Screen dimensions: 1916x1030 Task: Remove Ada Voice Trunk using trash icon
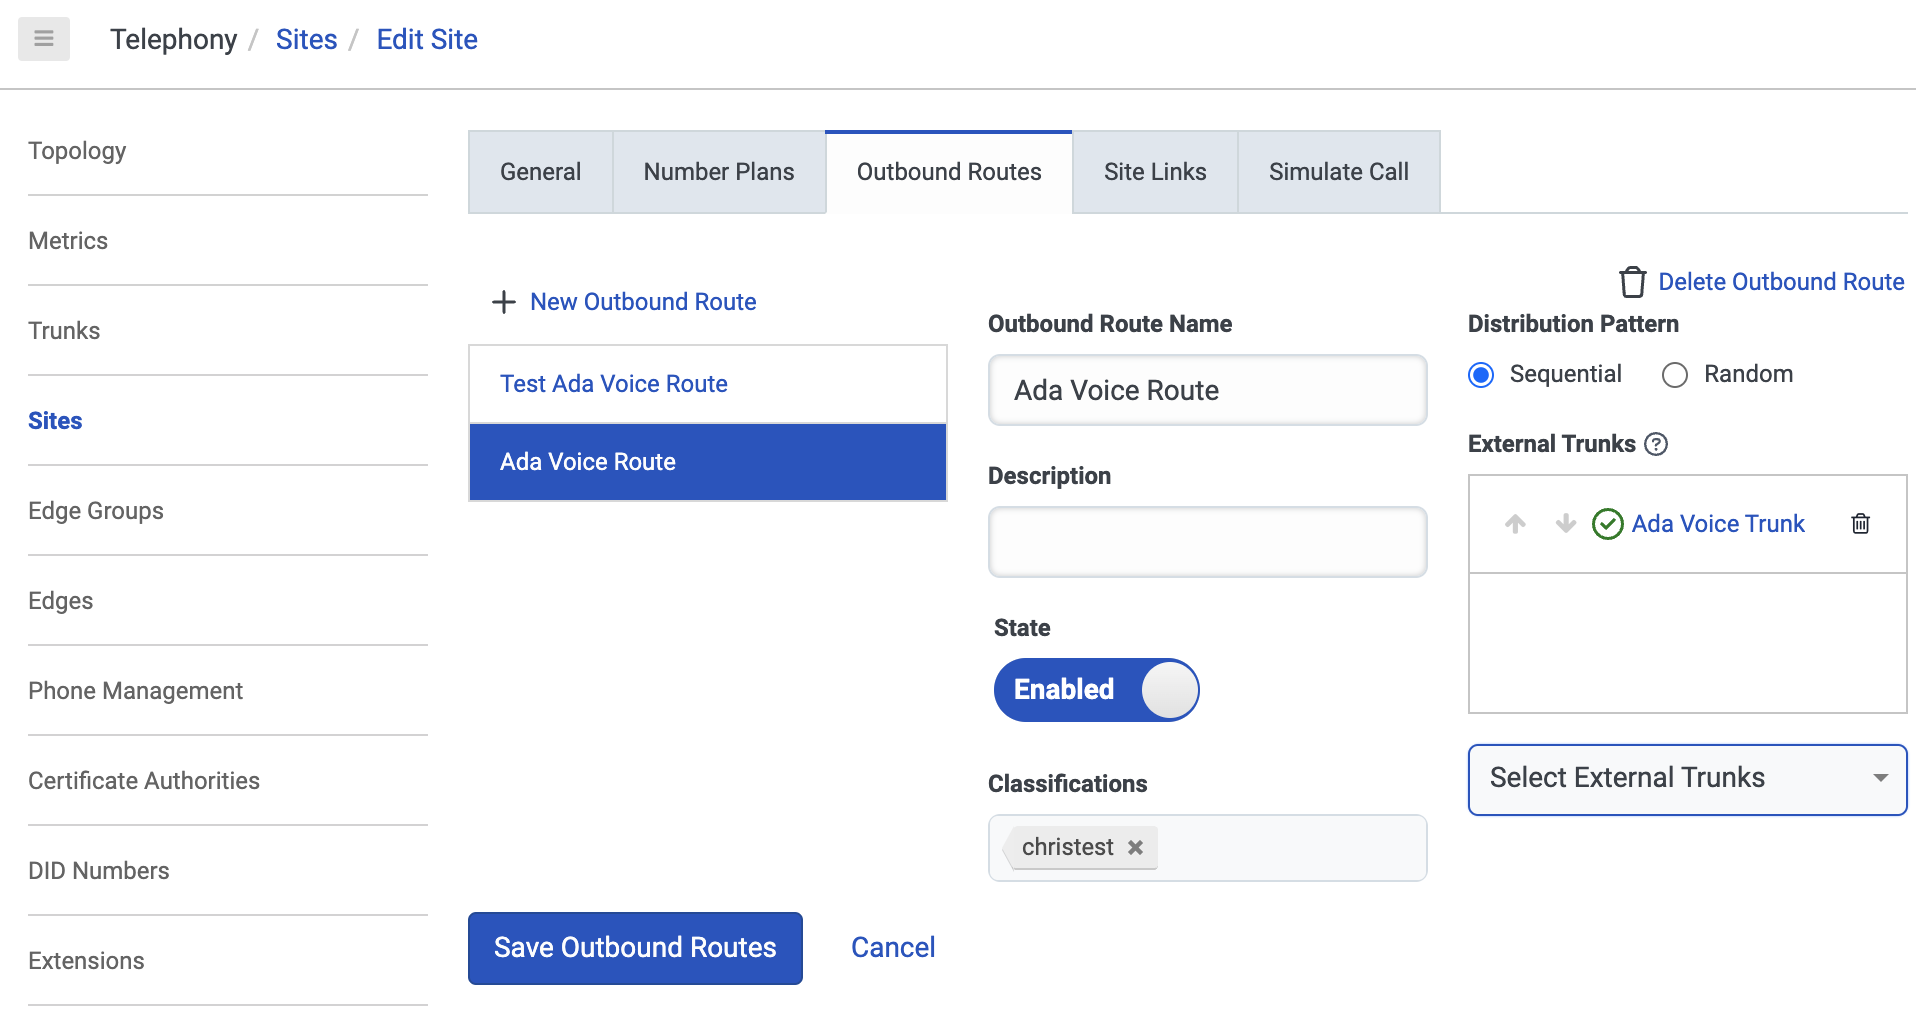[x=1860, y=524]
